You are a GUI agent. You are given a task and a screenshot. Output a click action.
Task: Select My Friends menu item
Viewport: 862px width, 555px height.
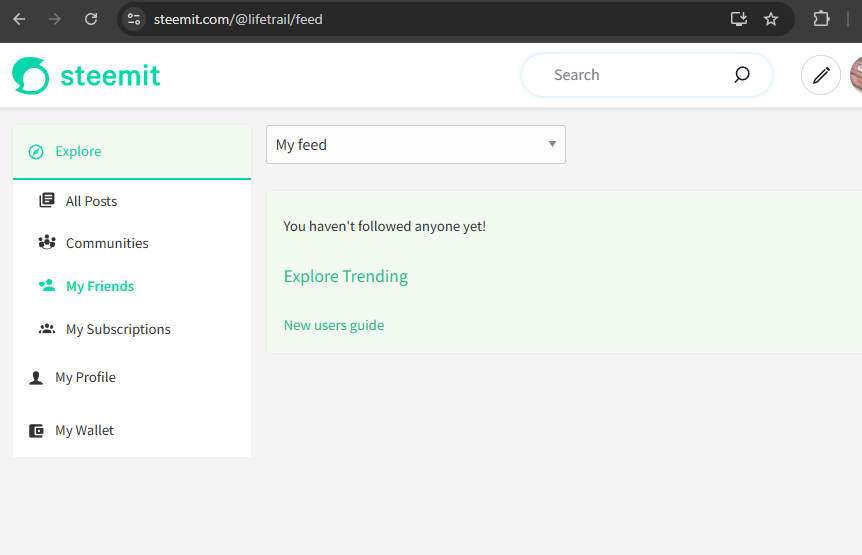(100, 286)
